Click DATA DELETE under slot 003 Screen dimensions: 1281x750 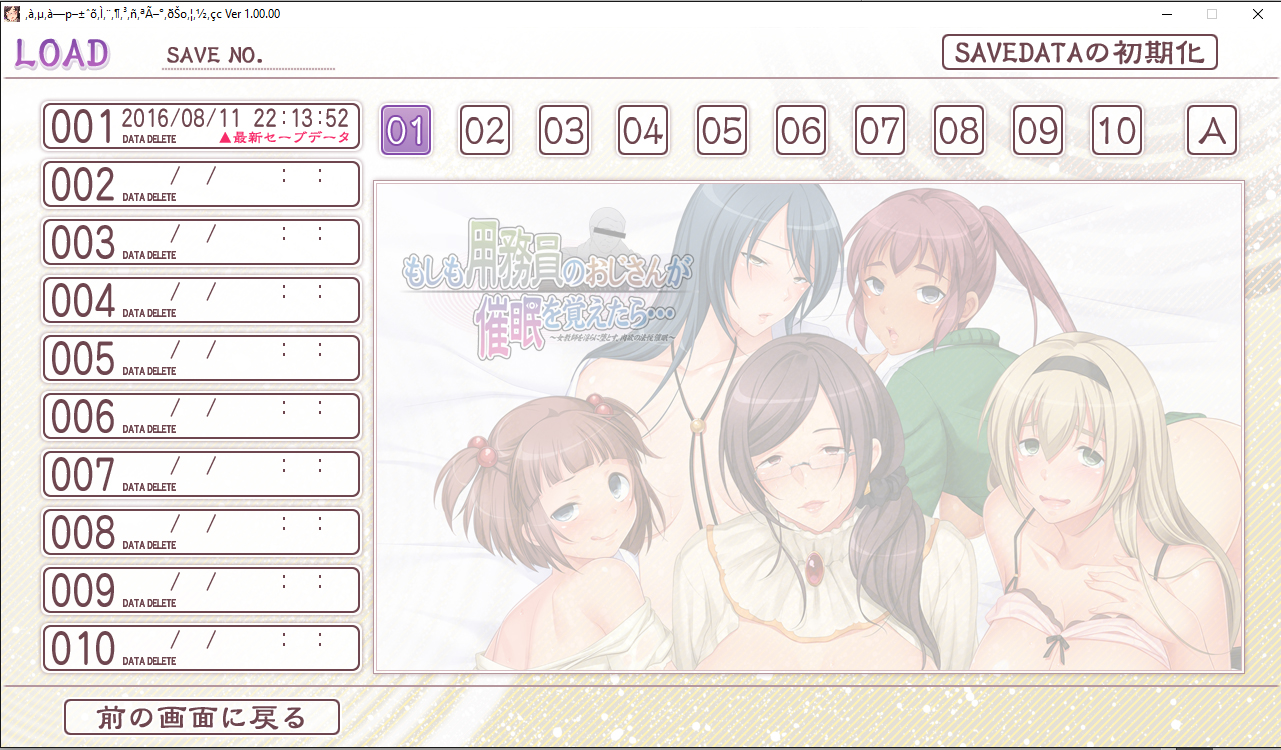[149, 255]
